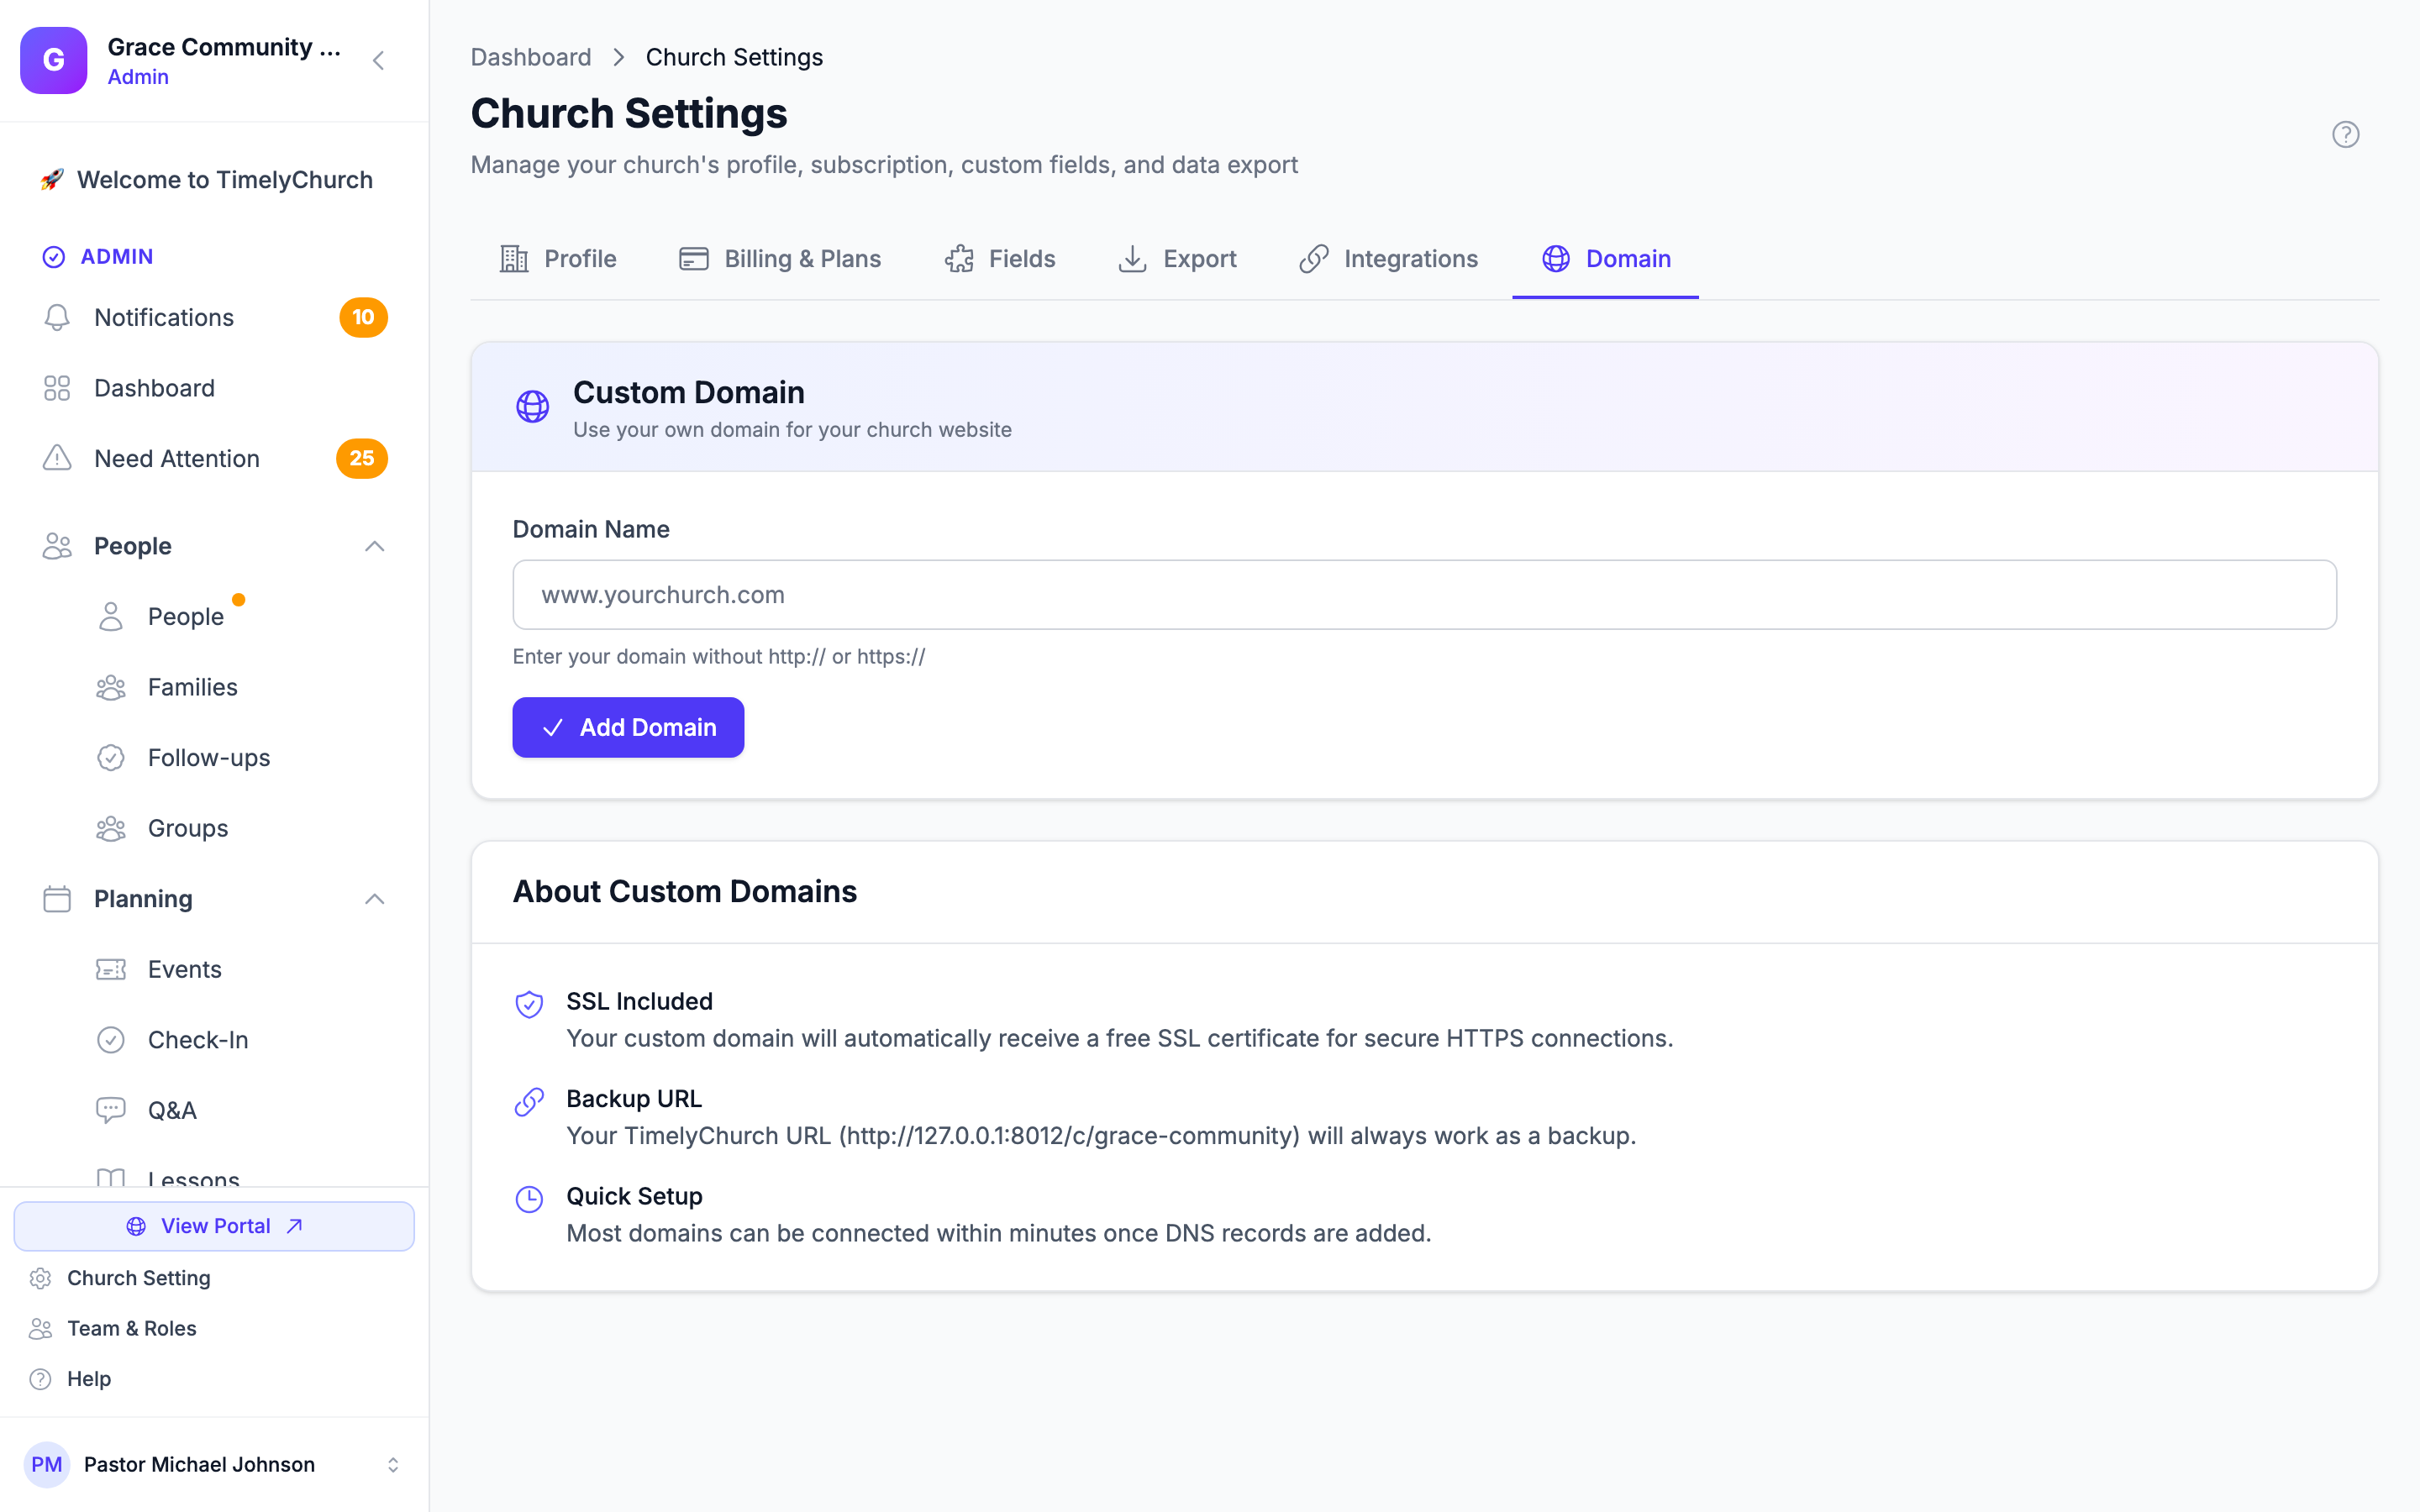Click the help question mark icon top right
Viewport: 2420px width, 1512px height.
point(2345,134)
